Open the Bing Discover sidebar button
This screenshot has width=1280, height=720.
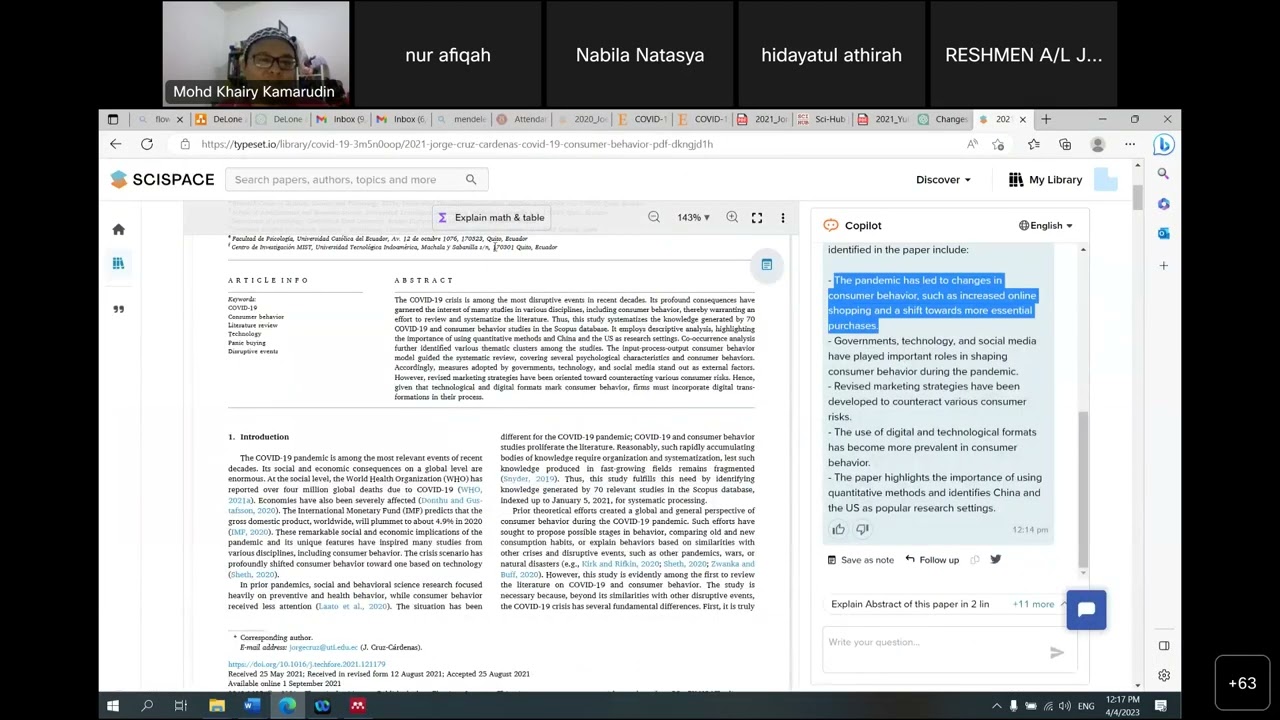click(1162, 145)
